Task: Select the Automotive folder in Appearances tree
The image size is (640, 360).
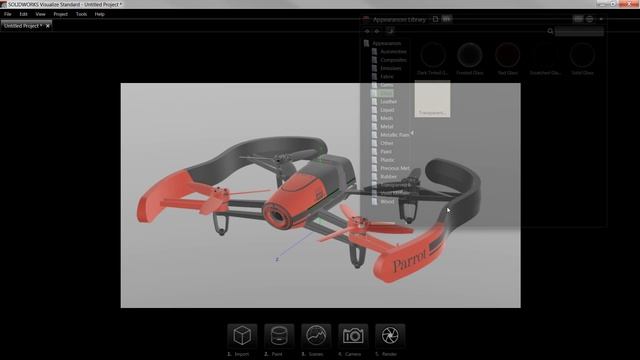Action: tap(389, 52)
